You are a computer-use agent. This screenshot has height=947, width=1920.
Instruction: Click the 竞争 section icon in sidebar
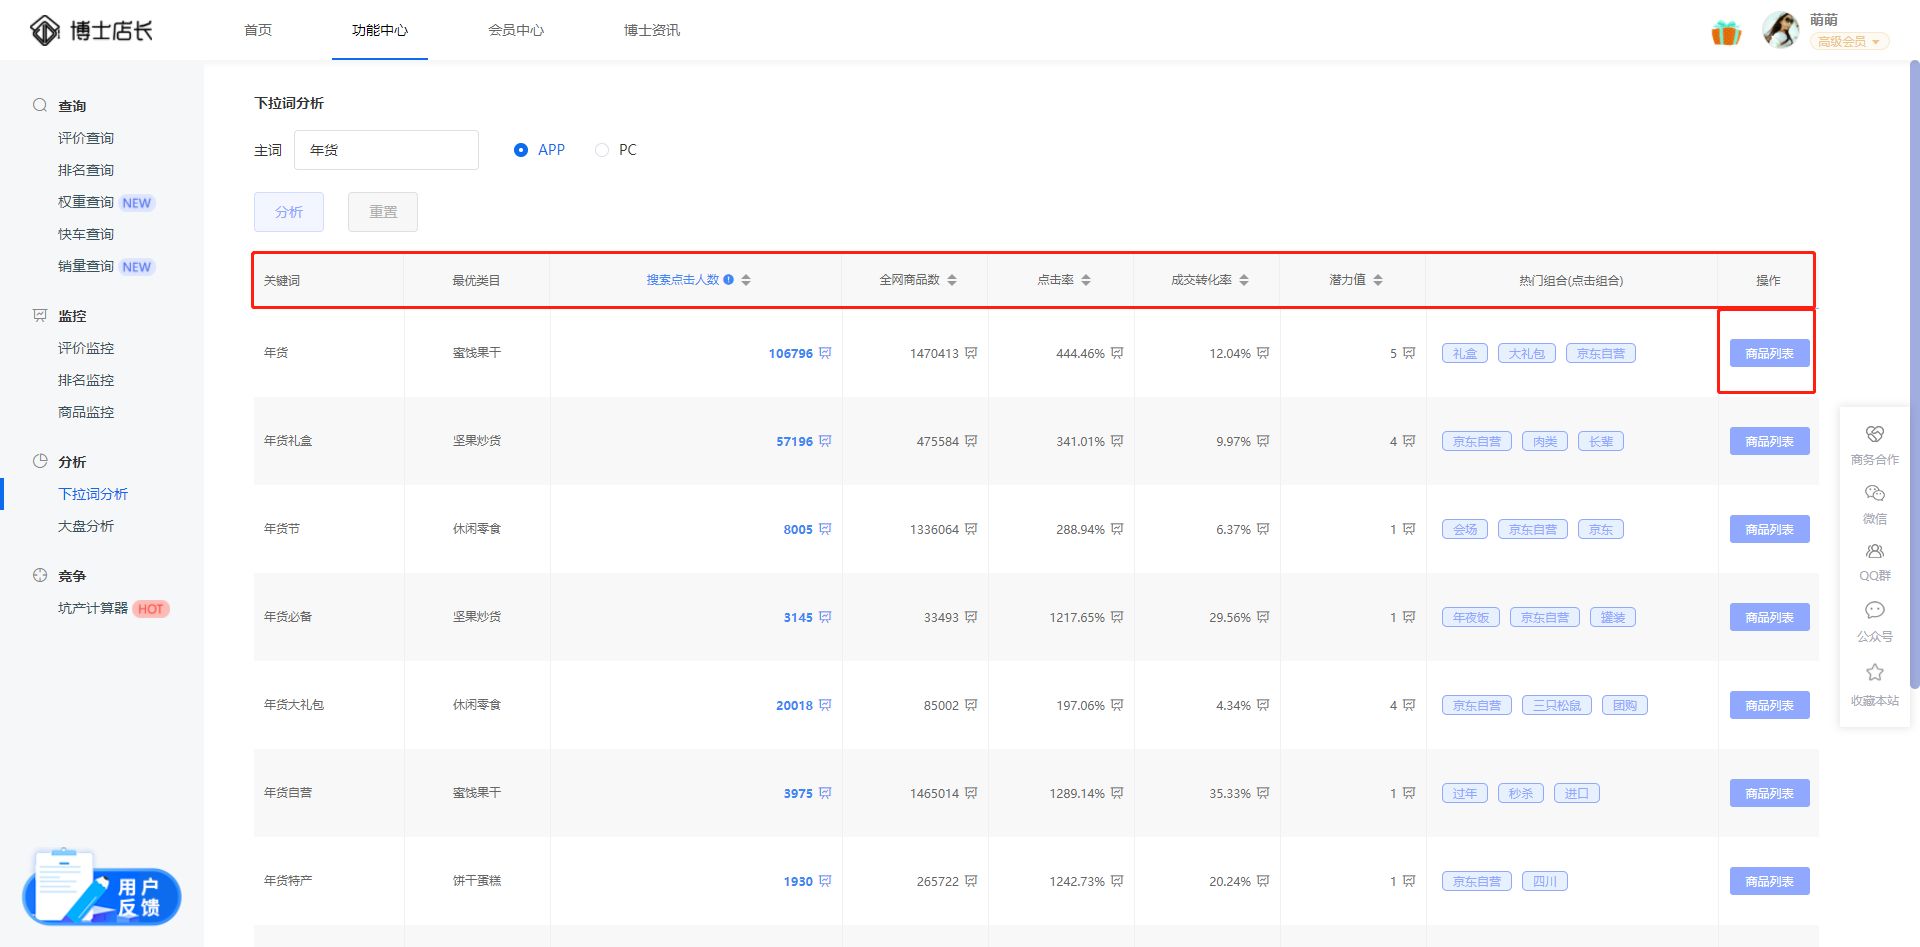(x=40, y=575)
